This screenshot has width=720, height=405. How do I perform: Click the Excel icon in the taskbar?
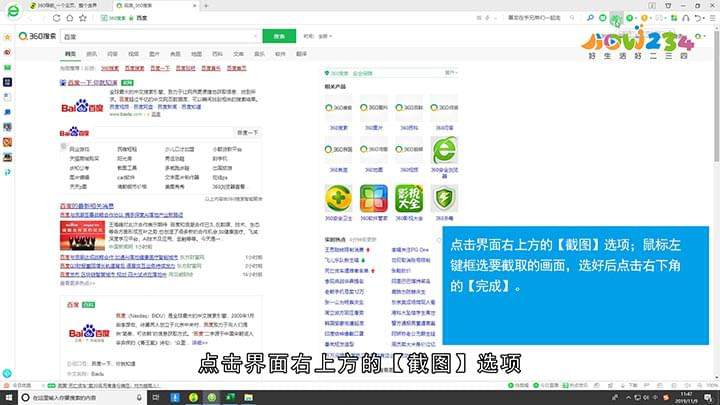pos(230,398)
